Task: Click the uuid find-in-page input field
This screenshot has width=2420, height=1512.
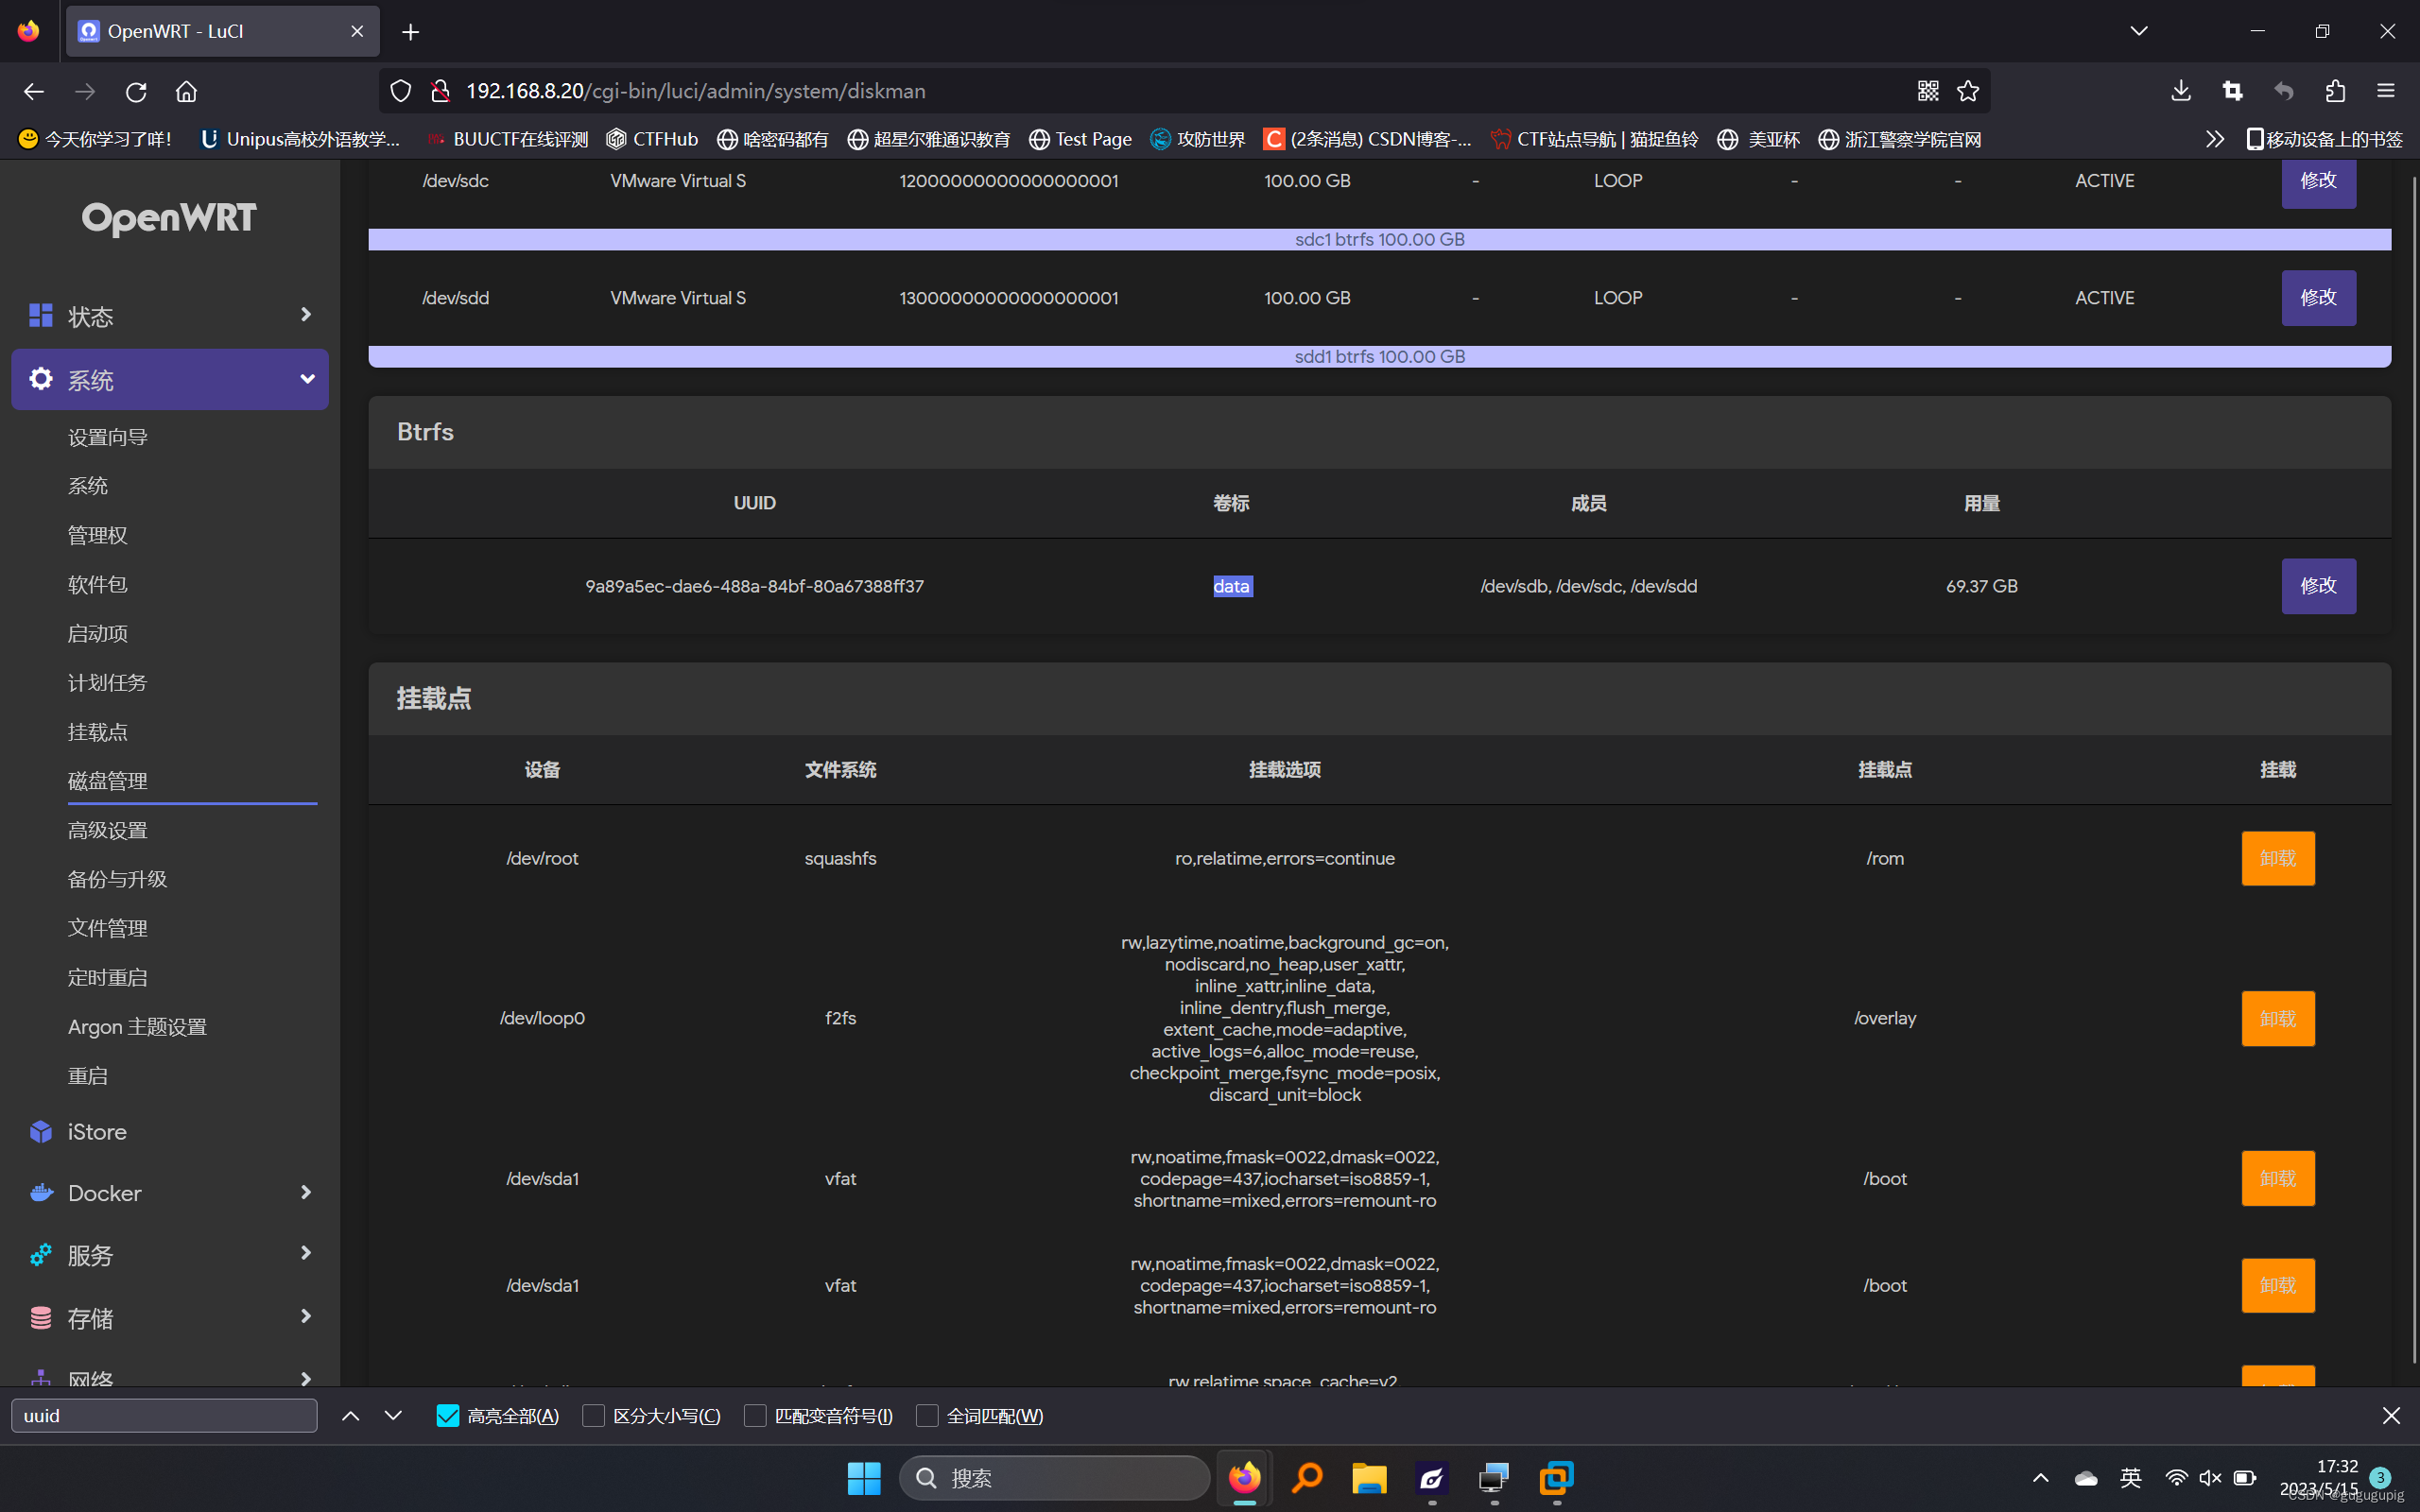Action: click(x=164, y=1415)
